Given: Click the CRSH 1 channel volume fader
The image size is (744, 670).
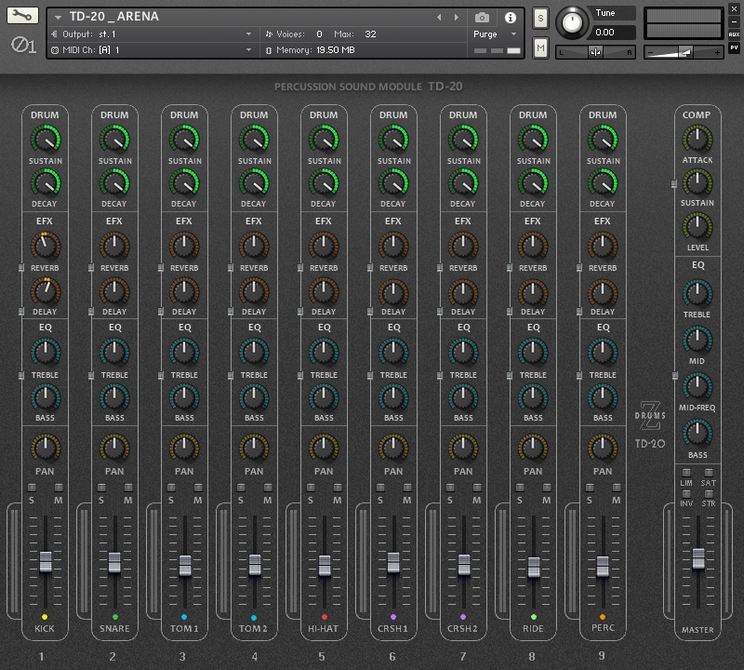Looking at the screenshot, I should 393,563.
